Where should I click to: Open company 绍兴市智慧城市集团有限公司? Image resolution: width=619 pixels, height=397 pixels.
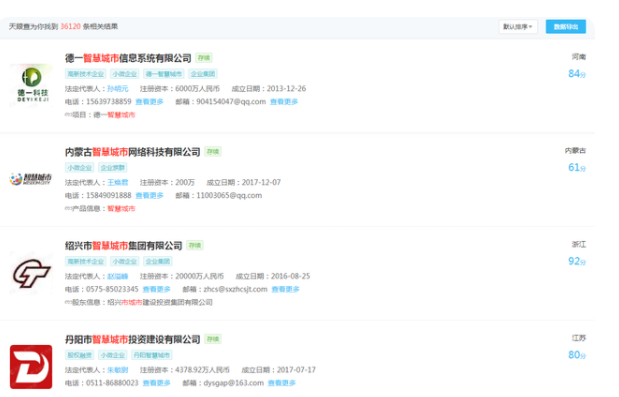coord(124,246)
